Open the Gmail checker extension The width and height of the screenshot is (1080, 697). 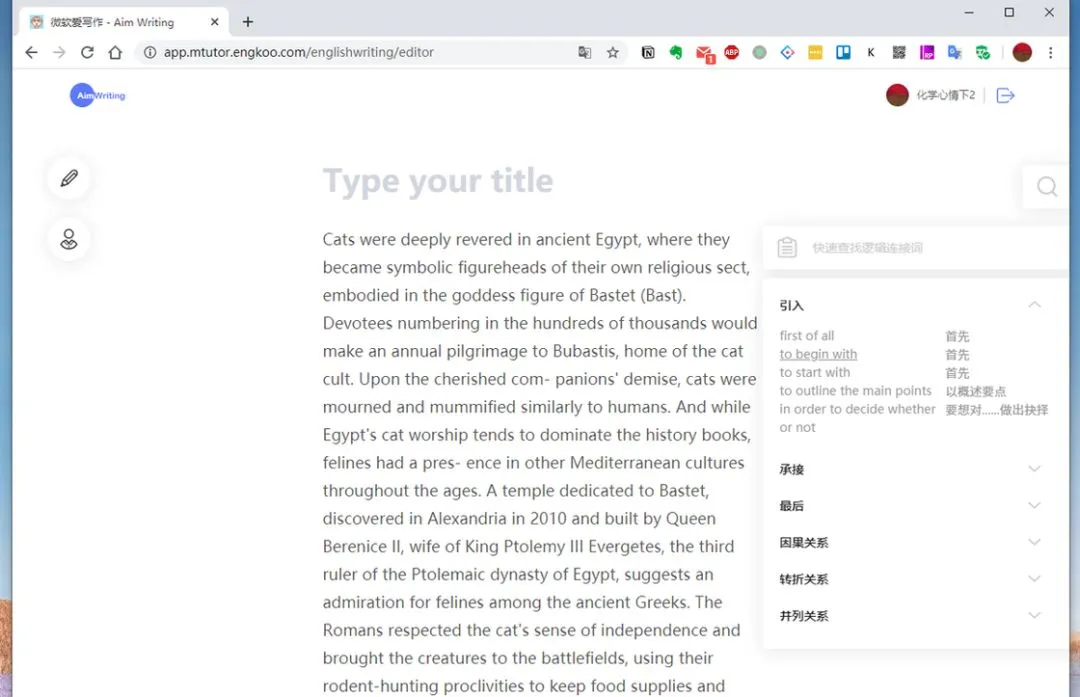[705, 54]
